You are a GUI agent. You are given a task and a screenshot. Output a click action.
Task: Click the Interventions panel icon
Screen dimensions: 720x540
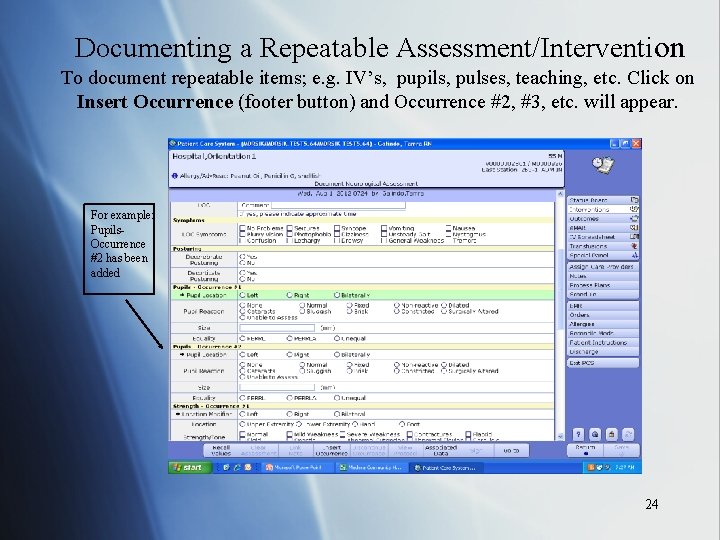pos(634,209)
